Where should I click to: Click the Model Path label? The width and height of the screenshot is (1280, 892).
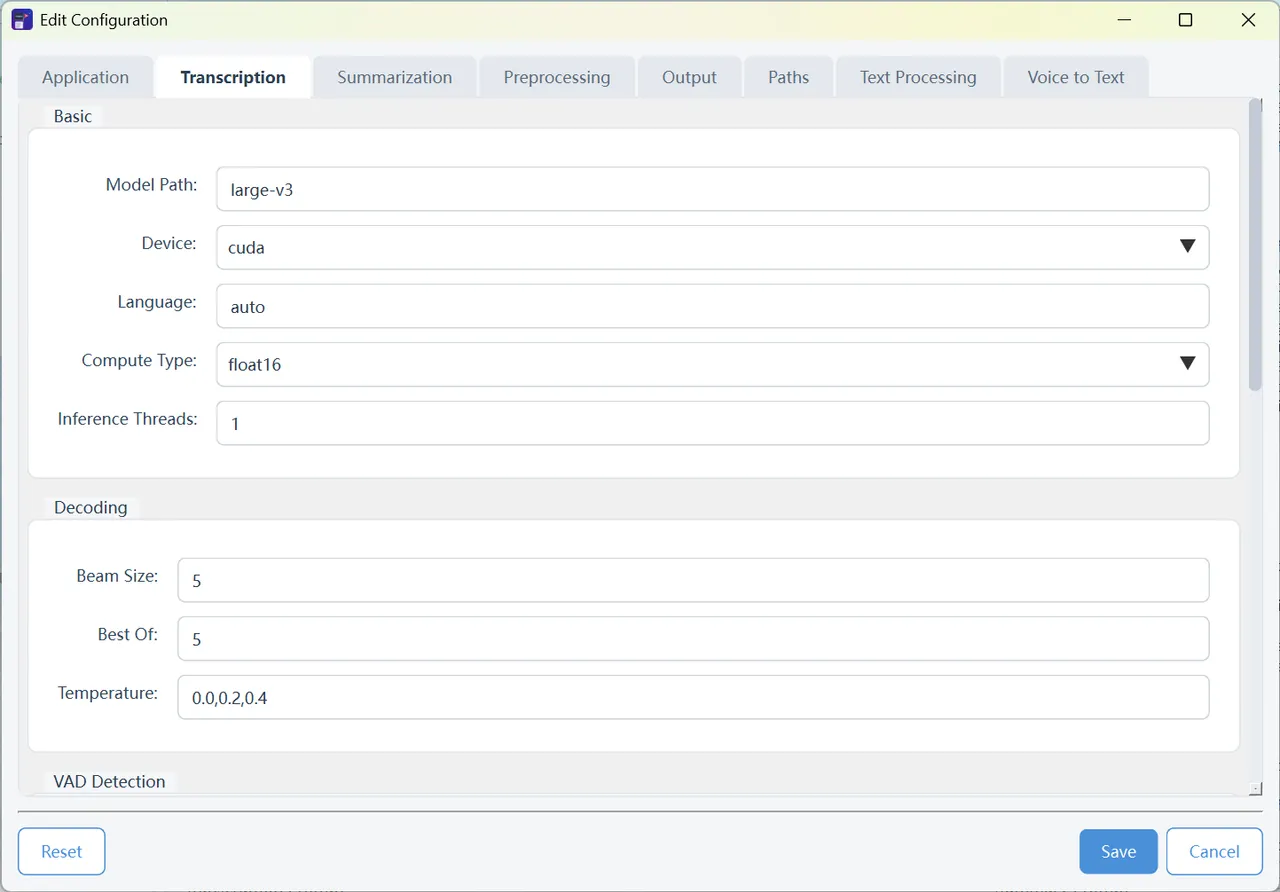[151, 185]
